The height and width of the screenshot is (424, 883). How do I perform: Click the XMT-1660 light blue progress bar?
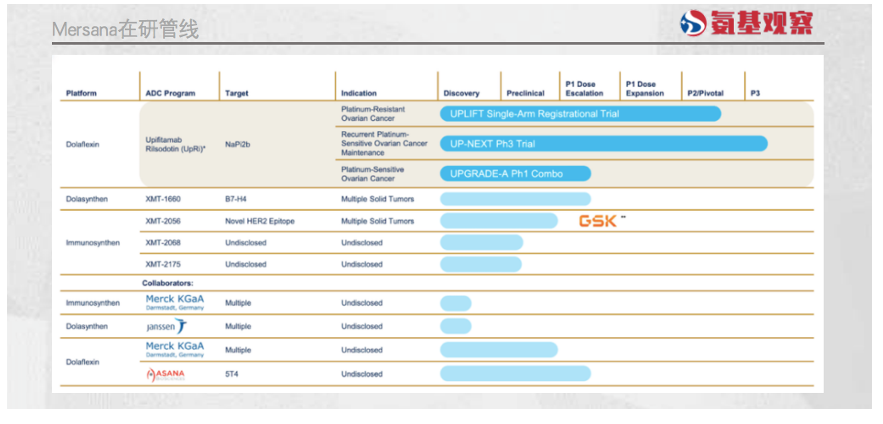pyautogui.click(x=515, y=199)
